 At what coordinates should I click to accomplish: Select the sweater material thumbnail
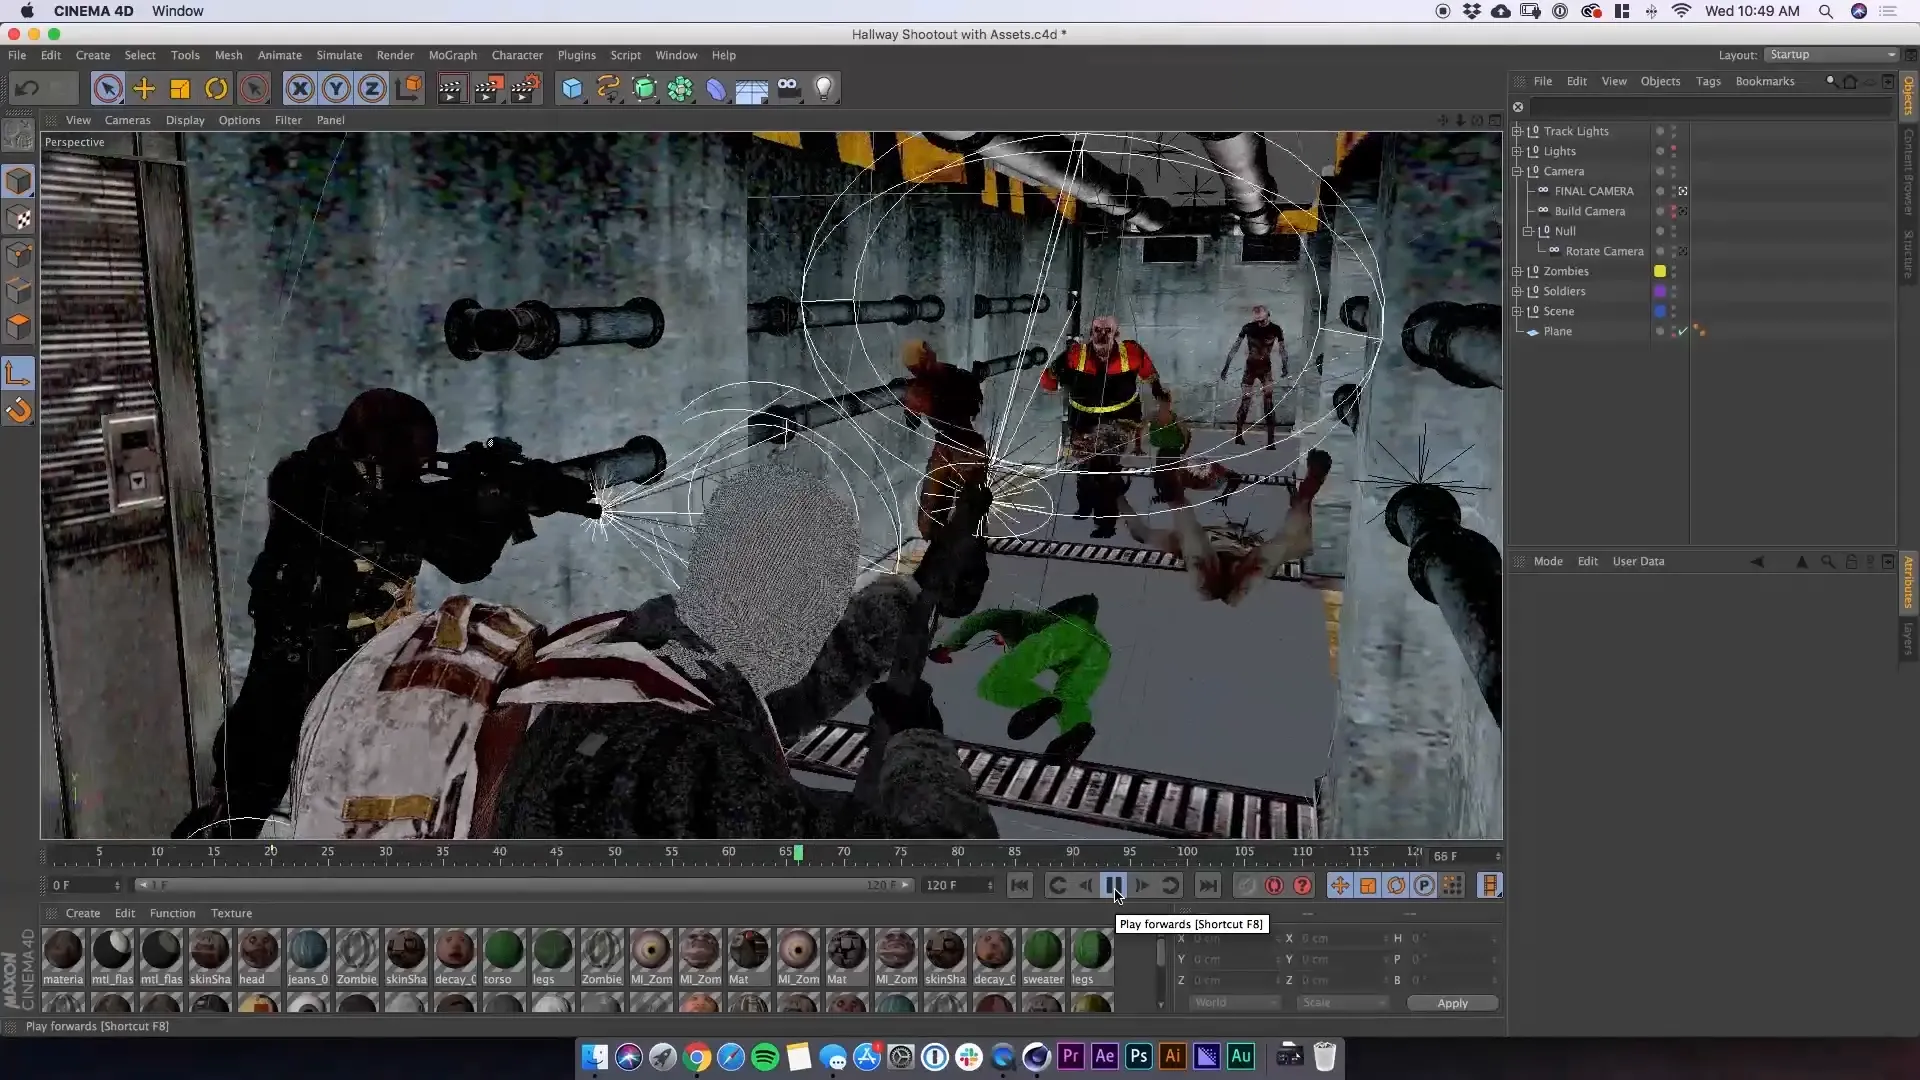[1042, 951]
